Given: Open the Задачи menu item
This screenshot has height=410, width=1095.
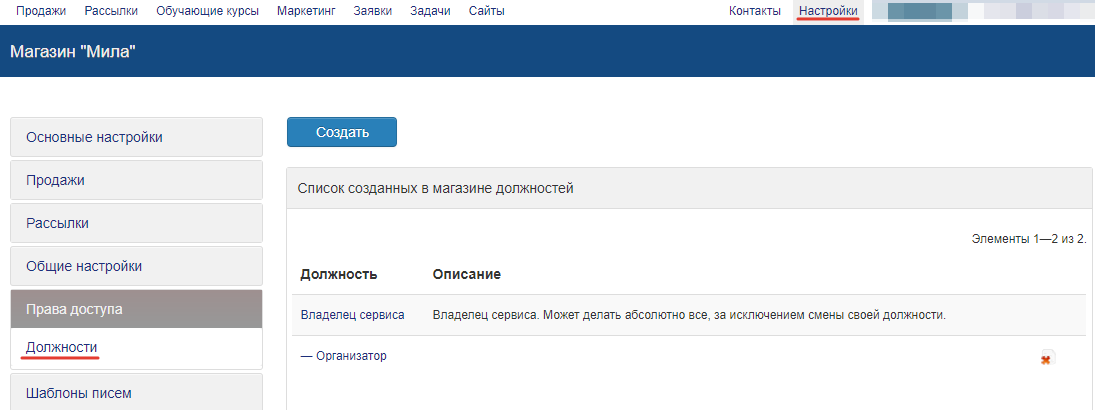Looking at the screenshot, I should tap(430, 11).
